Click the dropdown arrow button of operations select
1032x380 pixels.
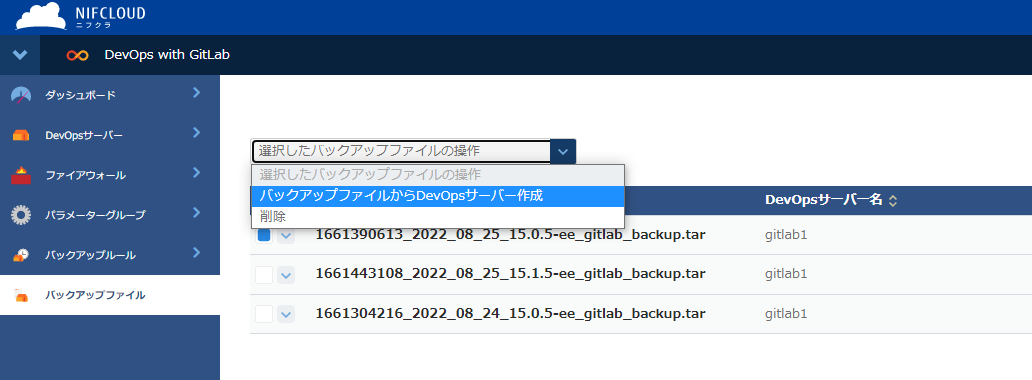coord(563,151)
